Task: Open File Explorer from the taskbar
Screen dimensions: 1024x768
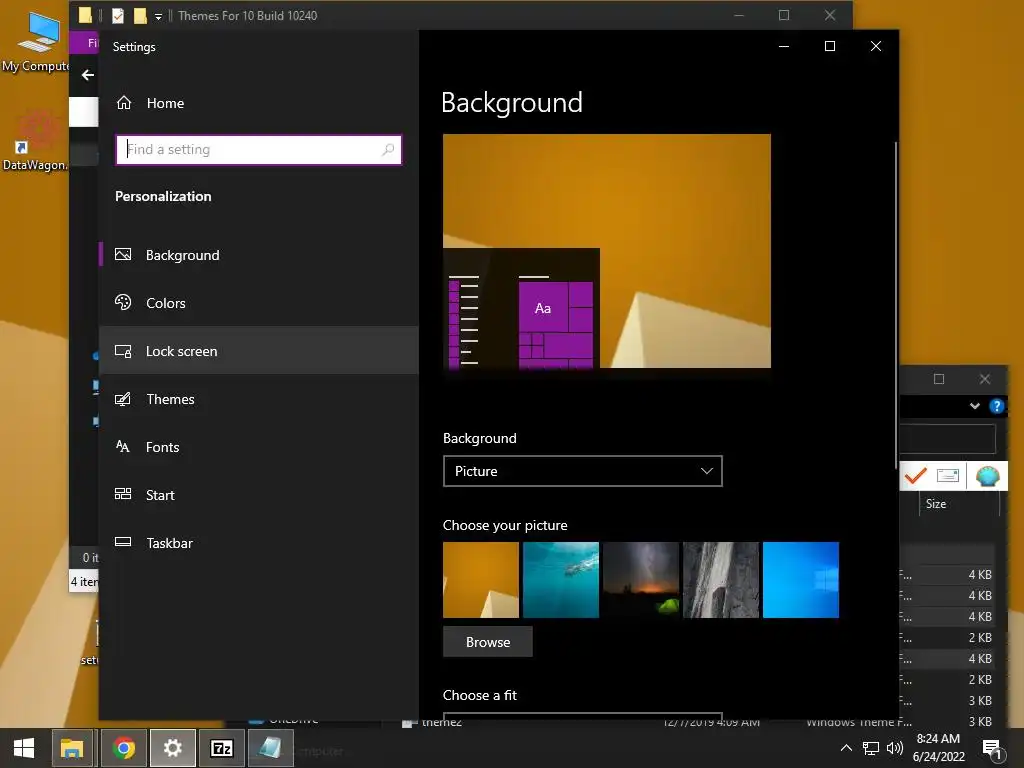Action: (72, 748)
